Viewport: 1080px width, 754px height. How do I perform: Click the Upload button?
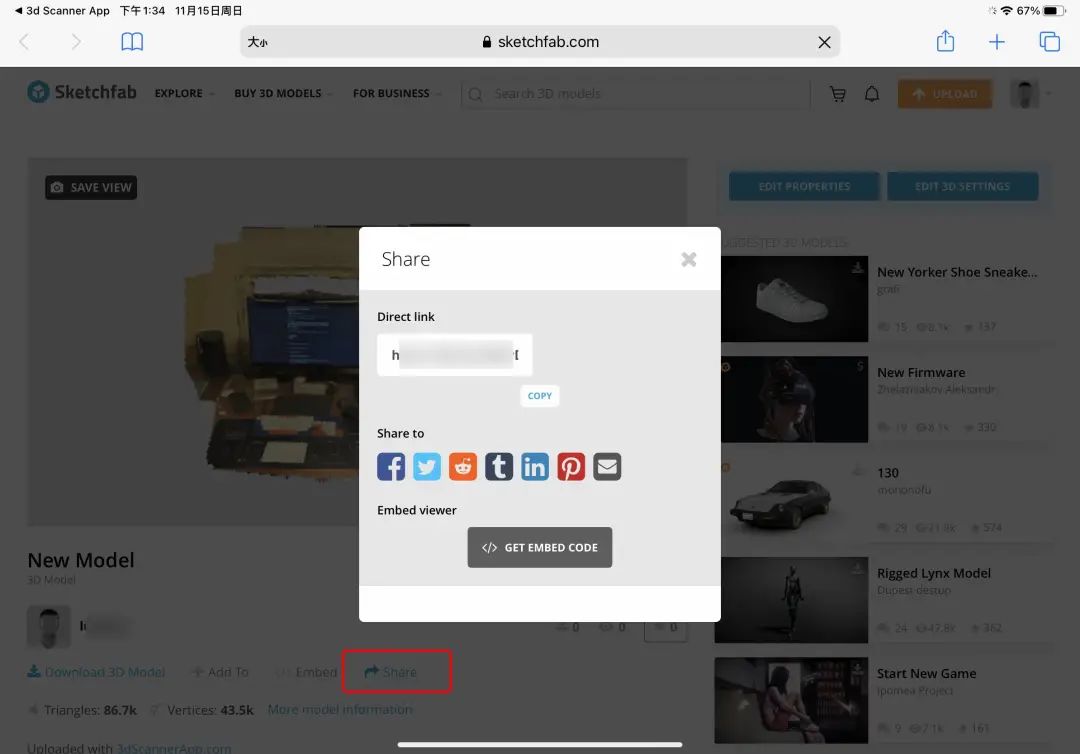(945, 94)
